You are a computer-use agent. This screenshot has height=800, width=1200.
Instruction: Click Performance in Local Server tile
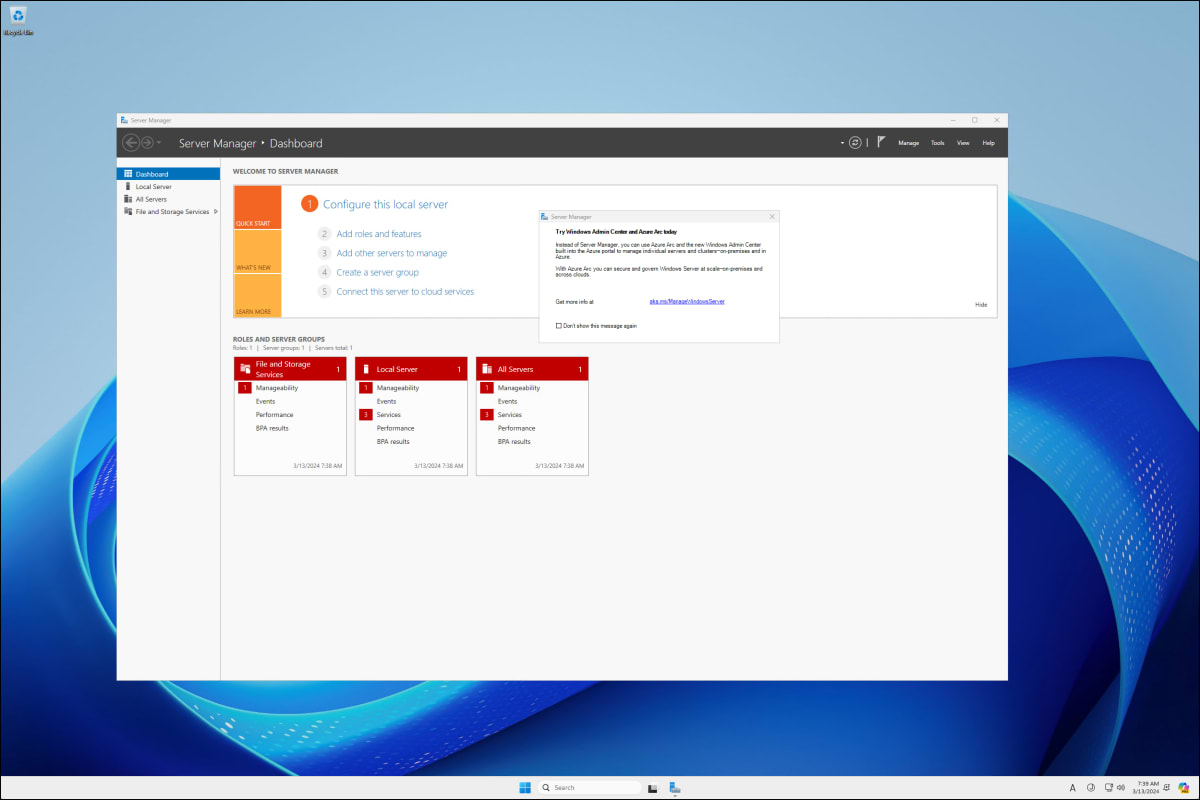[396, 428]
